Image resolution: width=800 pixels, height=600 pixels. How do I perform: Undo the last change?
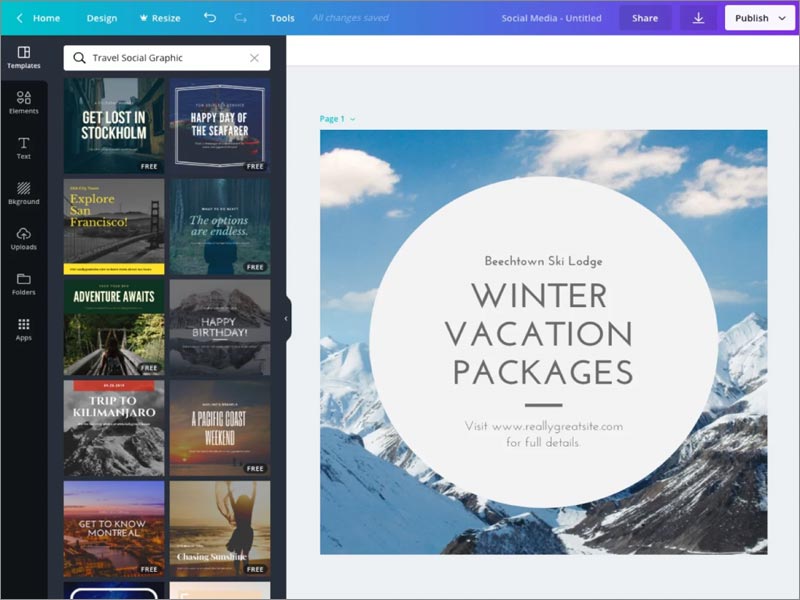pyautogui.click(x=211, y=17)
